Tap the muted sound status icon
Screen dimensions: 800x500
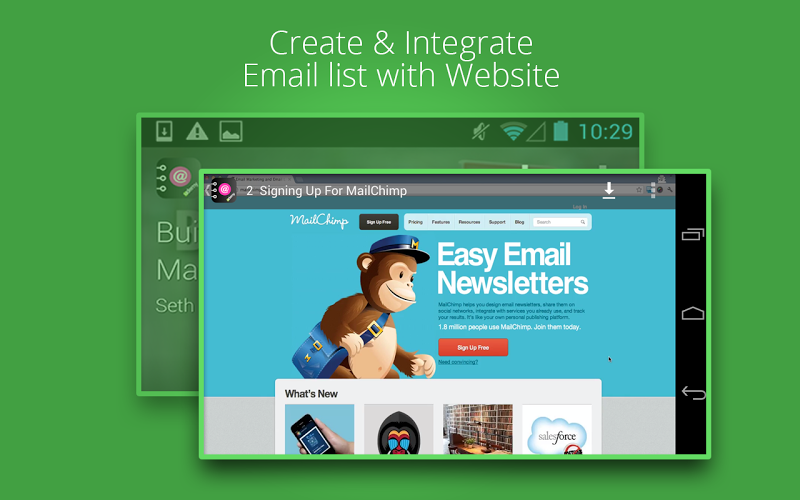[x=480, y=132]
